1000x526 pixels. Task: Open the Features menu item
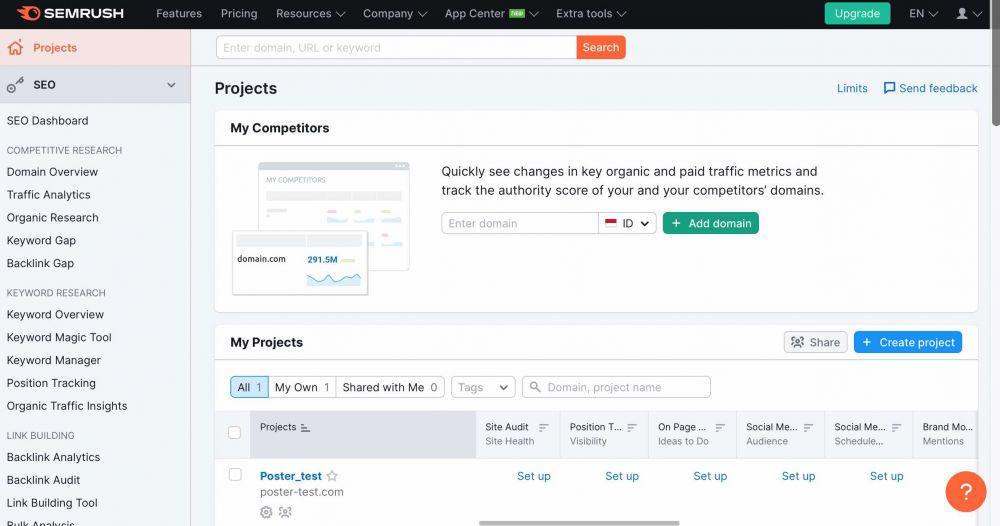point(179,13)
